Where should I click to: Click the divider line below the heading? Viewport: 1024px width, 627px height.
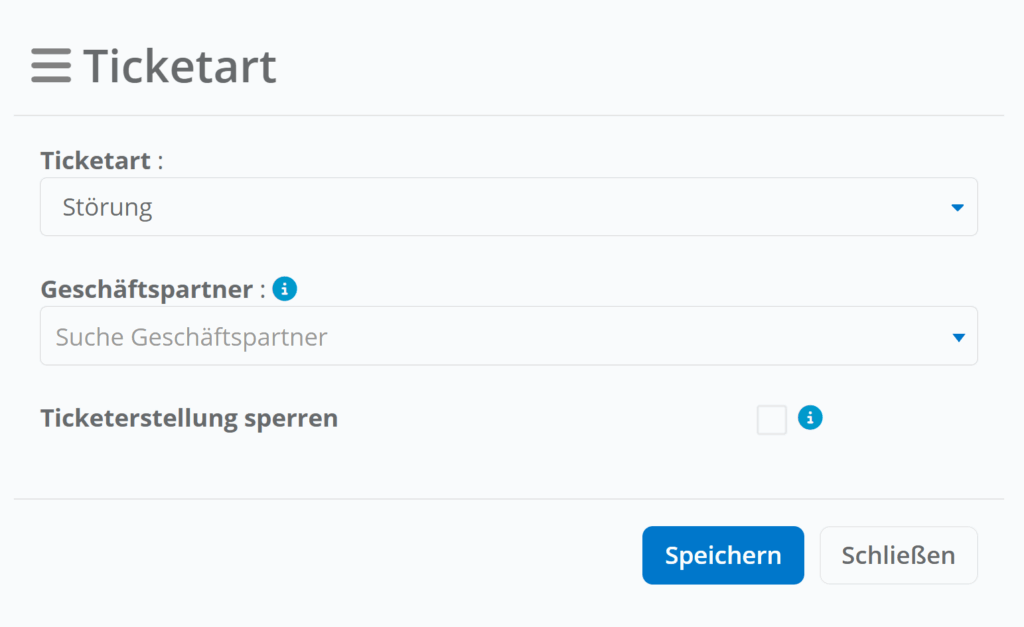tap(508, 116)
